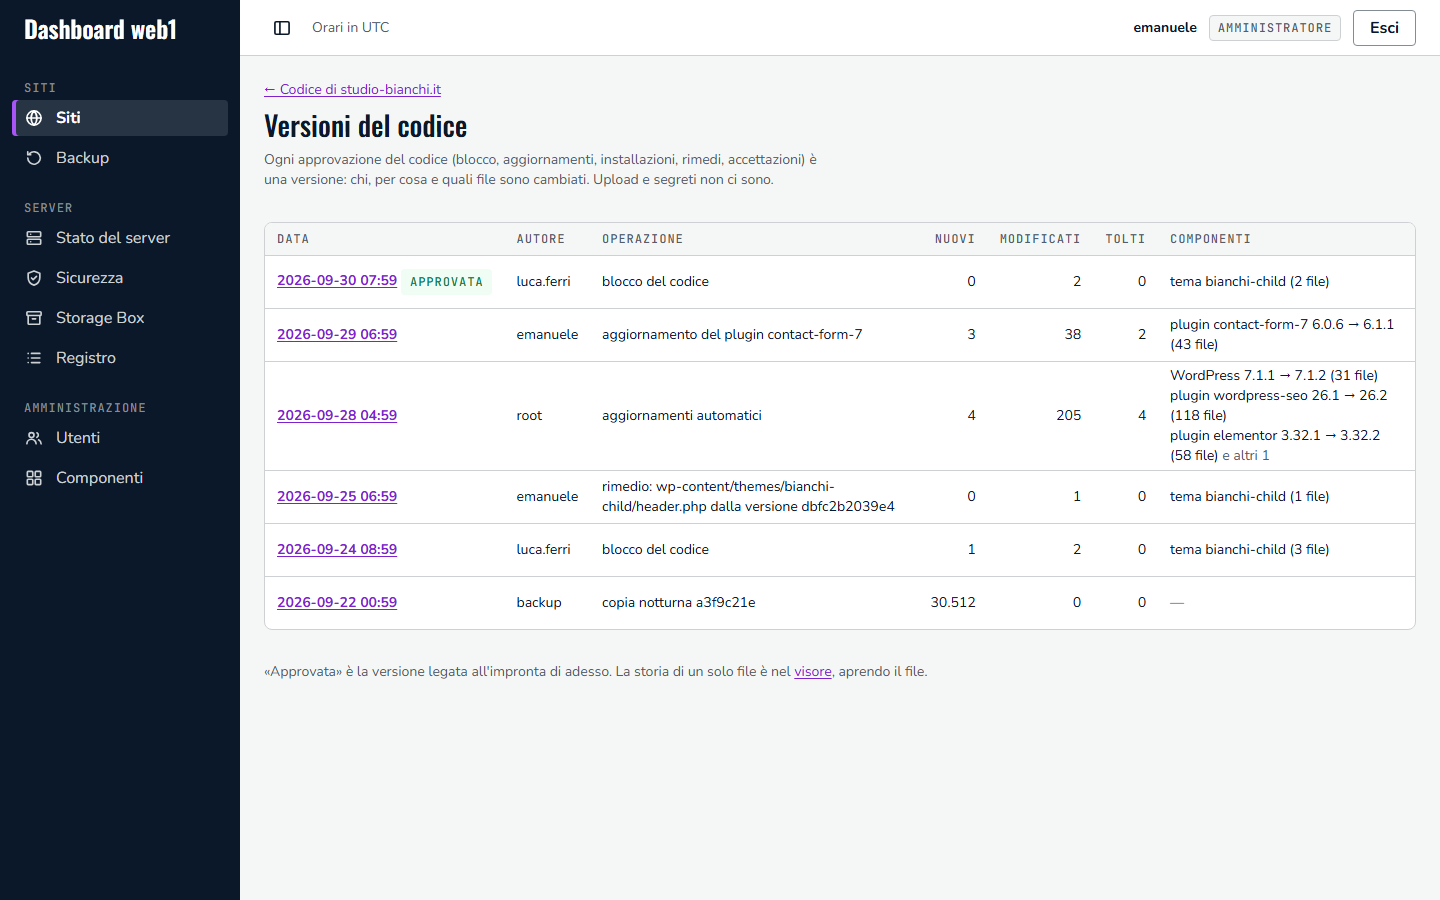
Task: Click 'aggiornamento del plugin contact-form-7' cell
Action: pos(732,334)
